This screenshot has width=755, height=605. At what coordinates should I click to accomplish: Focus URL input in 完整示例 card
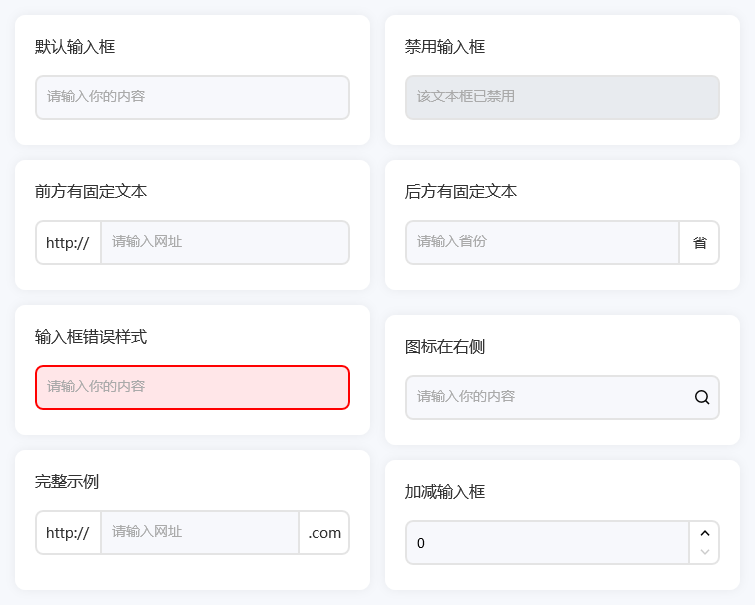[200, 533]
